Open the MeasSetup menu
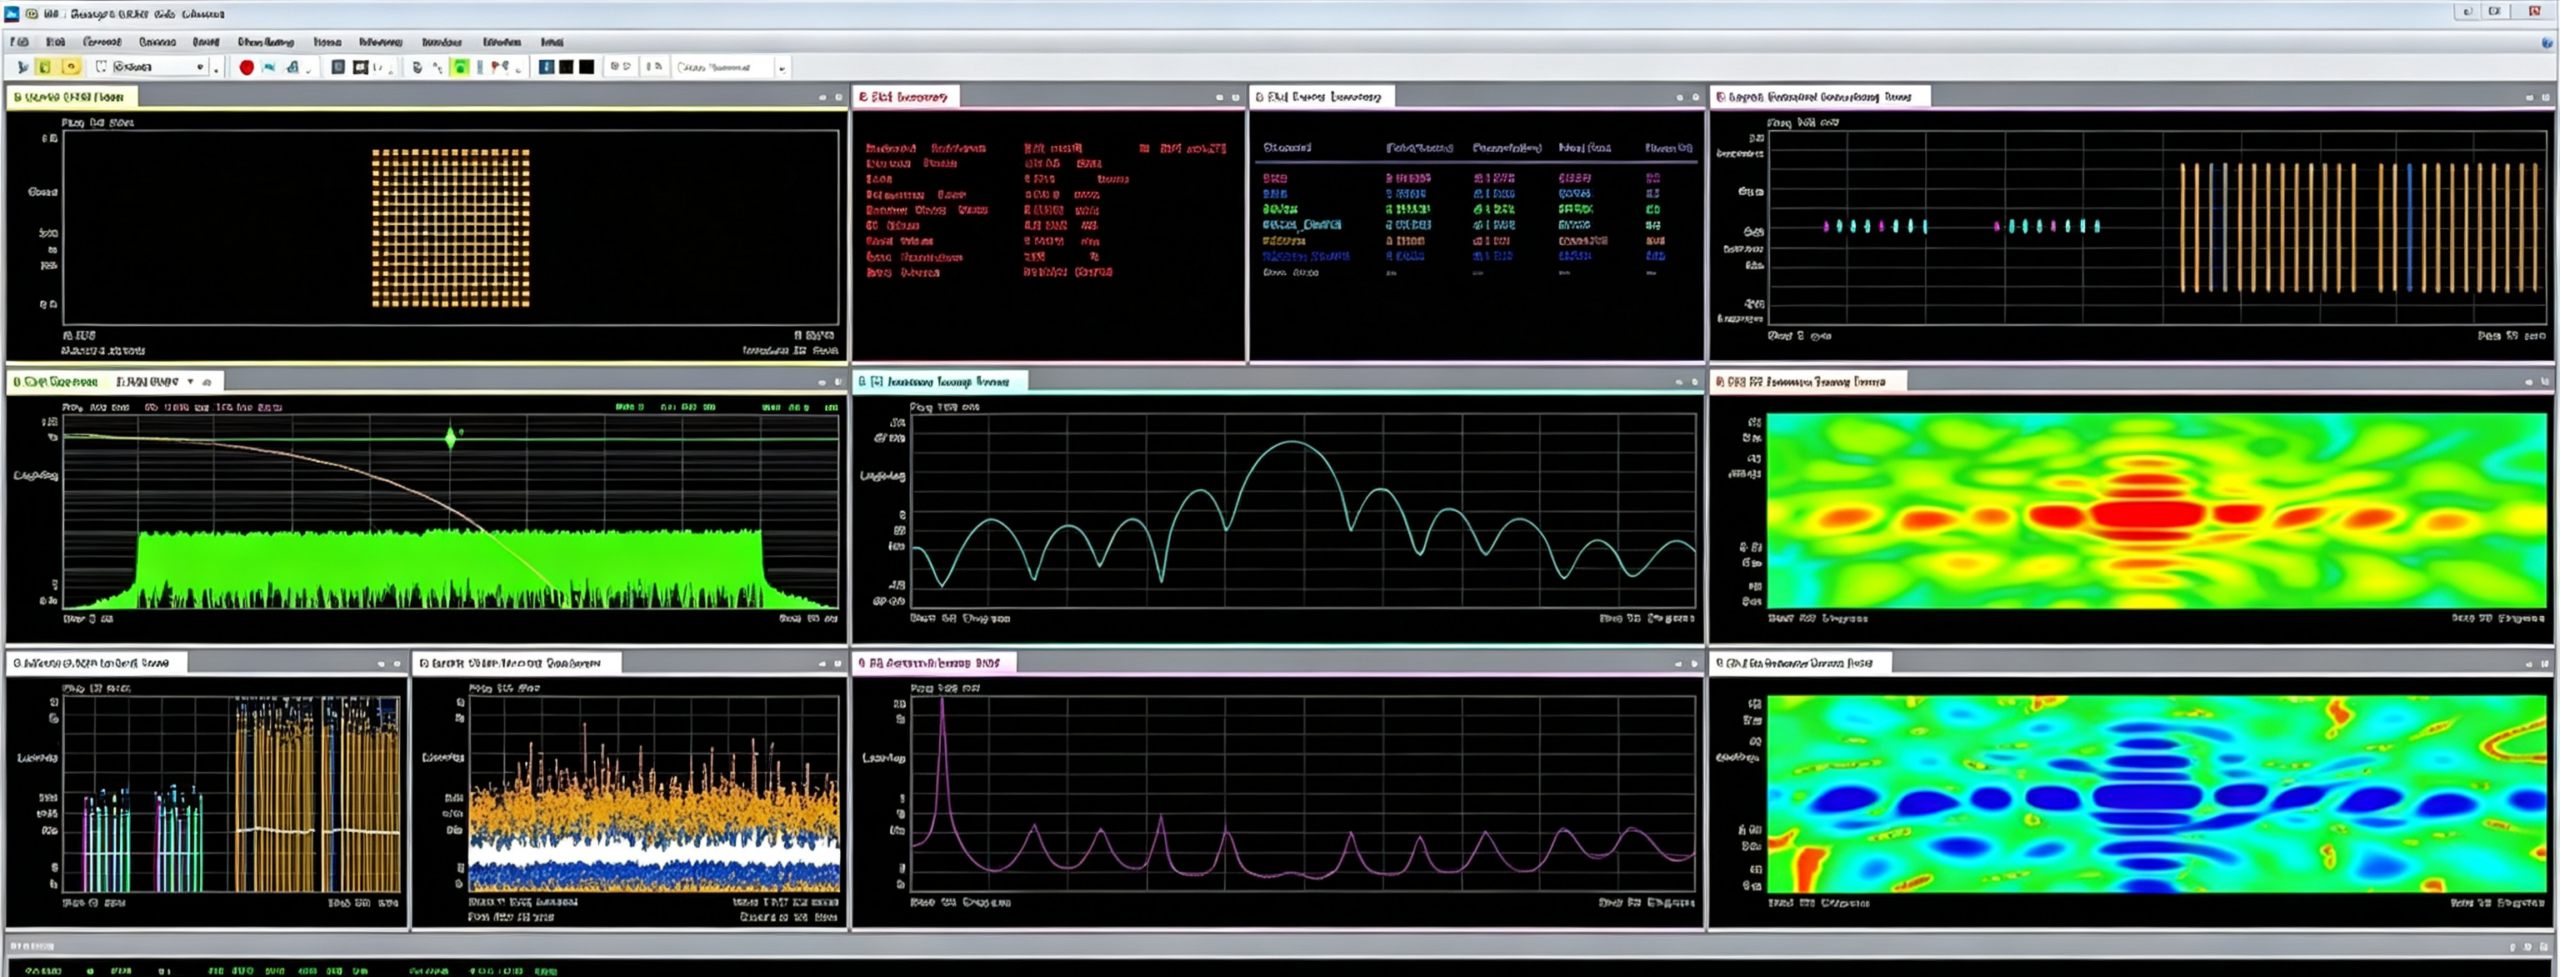The height and width of the screenshot is (977, 2560). click(x=264, y=42)
